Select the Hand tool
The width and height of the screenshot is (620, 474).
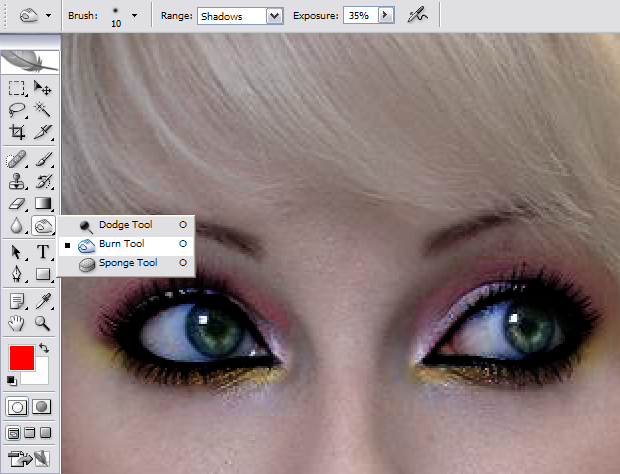point(17,323)
